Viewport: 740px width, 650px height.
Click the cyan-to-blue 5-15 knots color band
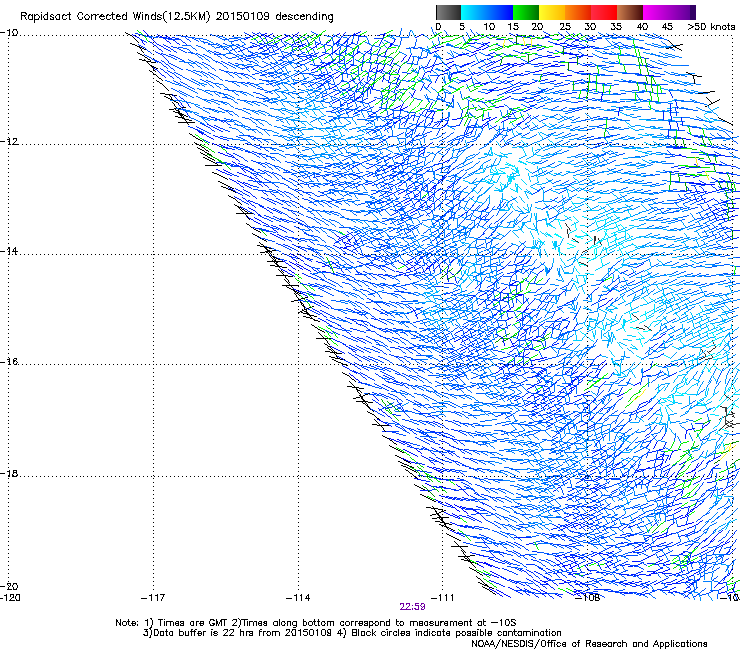[487, 12]
